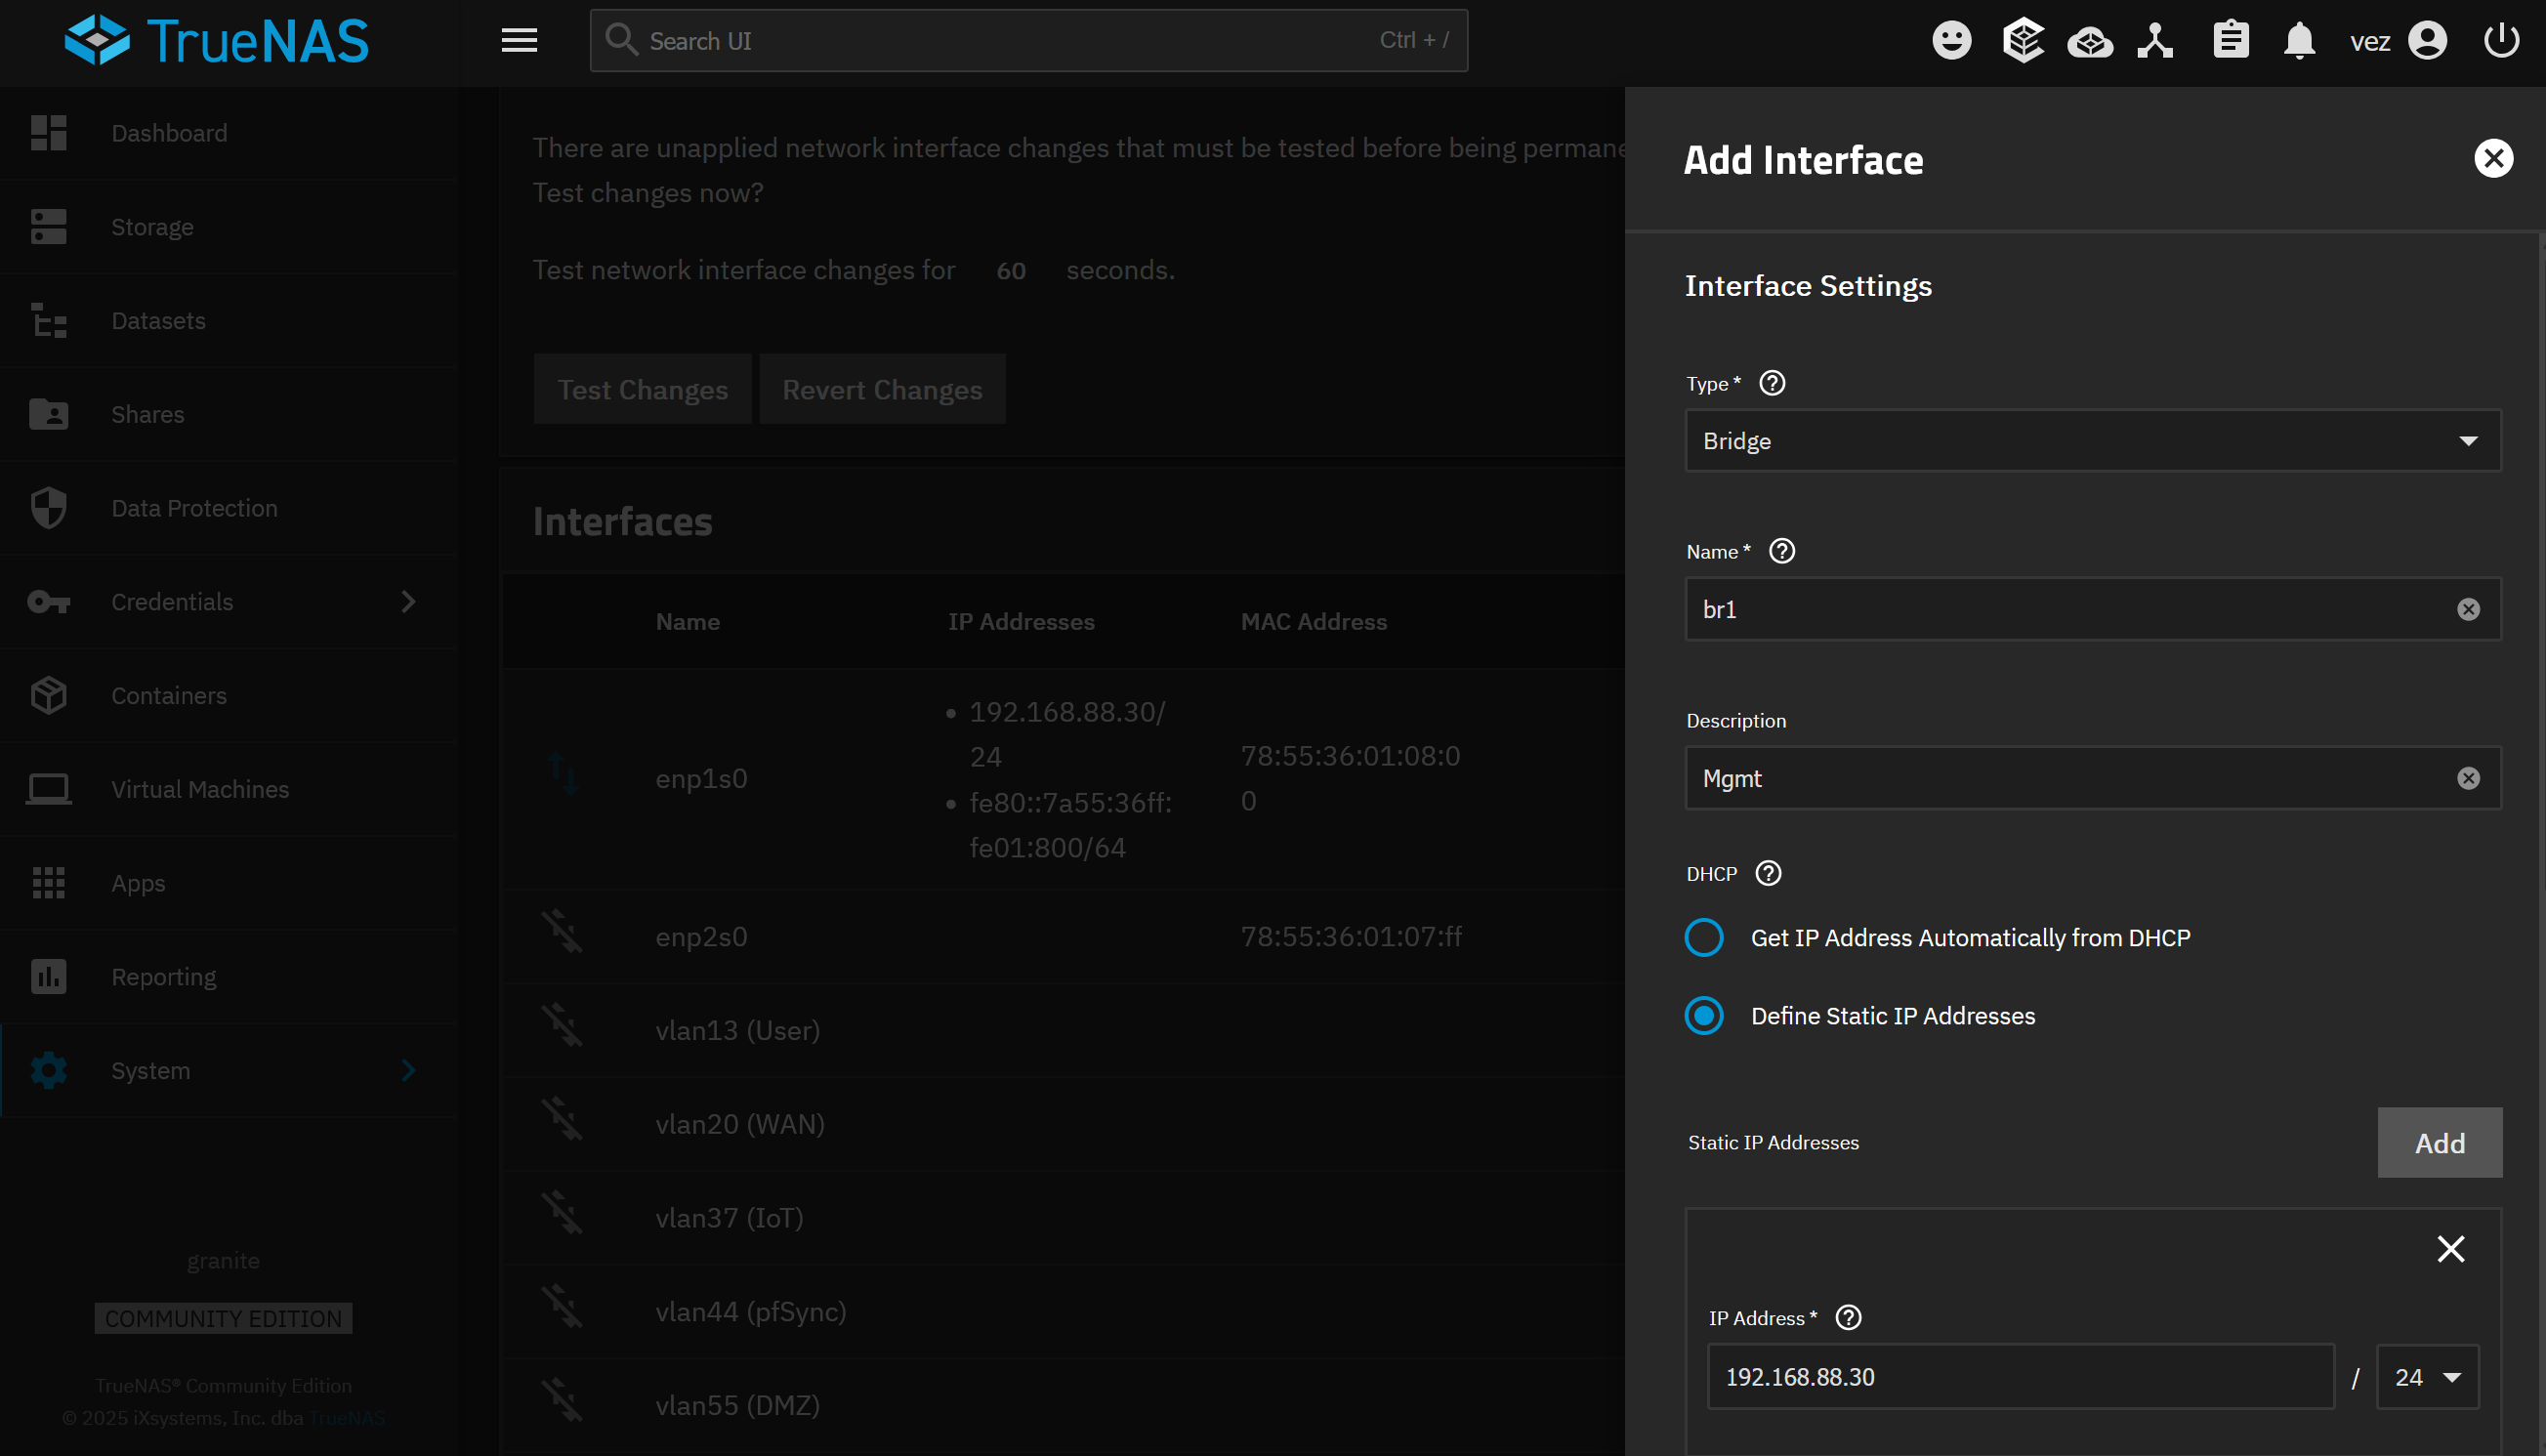The height and width of the screenshot is (1456, 2546).
Task: Select Define Static IP Addresses option
Action: (x=1704, y=1015)
